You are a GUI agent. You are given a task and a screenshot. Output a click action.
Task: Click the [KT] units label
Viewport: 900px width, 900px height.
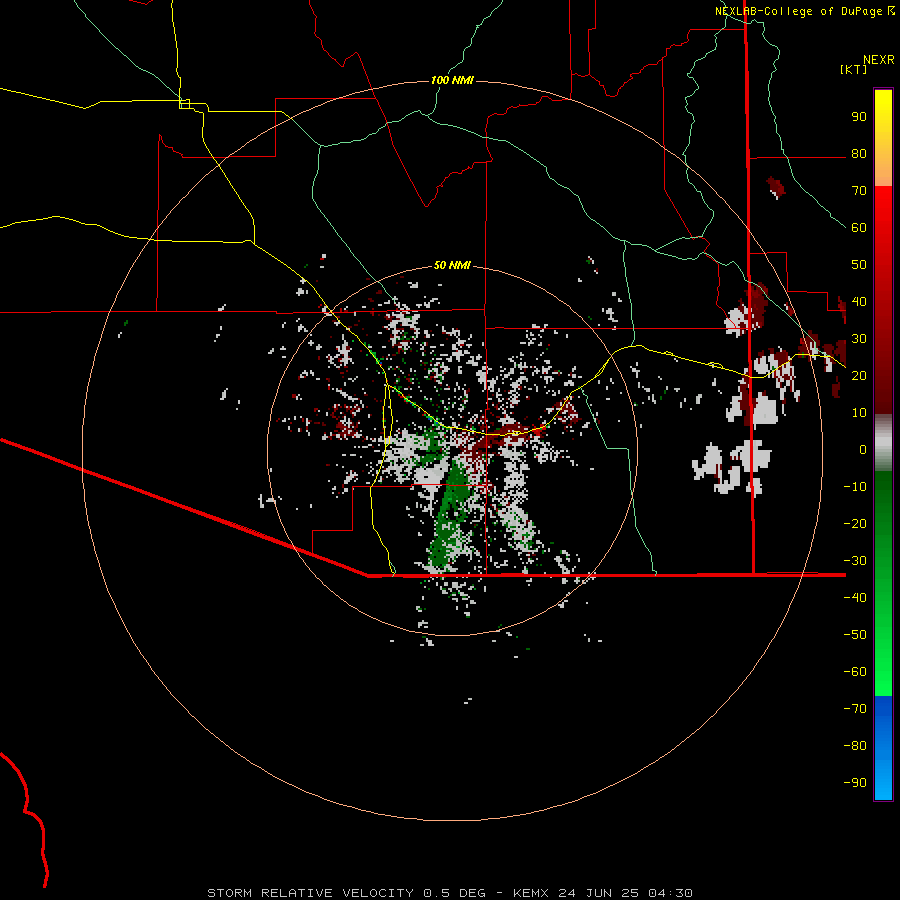(x=853, y=69)
